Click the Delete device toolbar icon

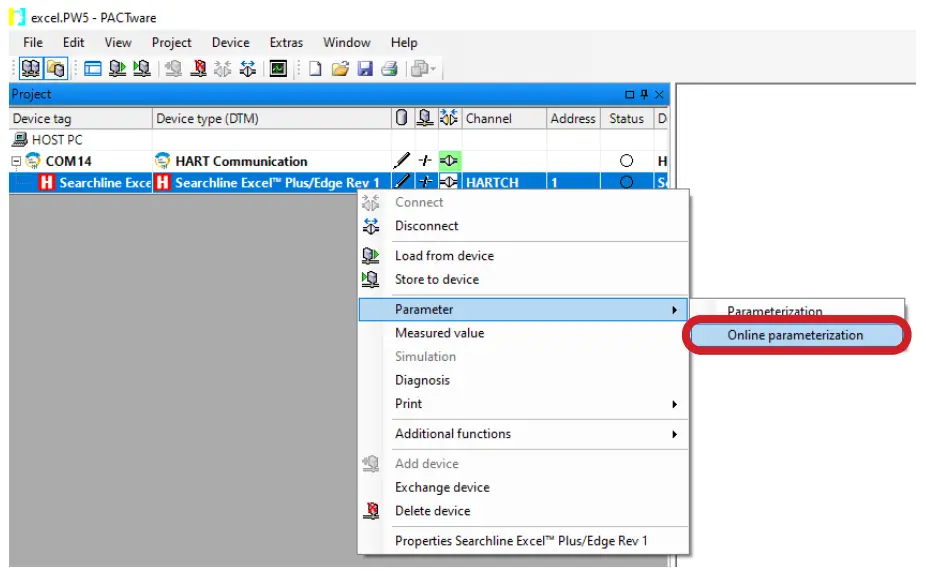198,69
